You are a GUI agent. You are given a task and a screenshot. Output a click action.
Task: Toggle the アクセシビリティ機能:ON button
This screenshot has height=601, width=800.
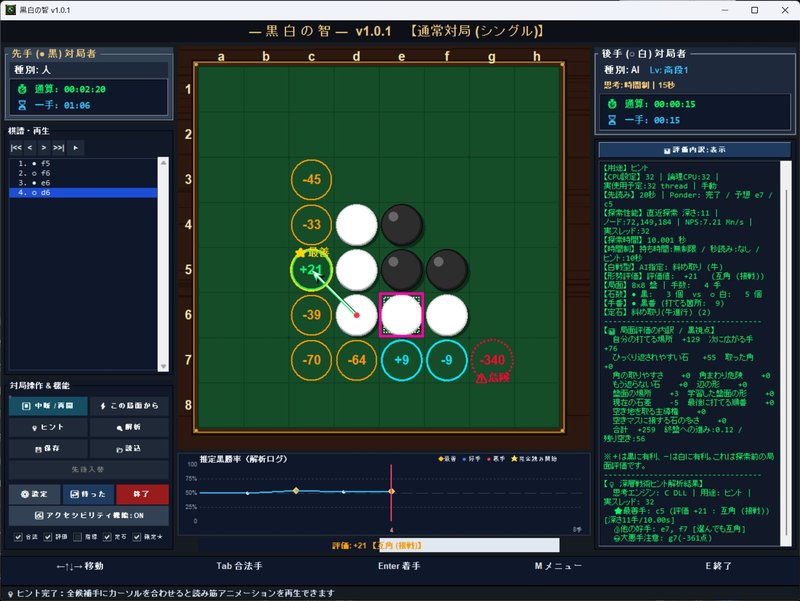(89, 515)
